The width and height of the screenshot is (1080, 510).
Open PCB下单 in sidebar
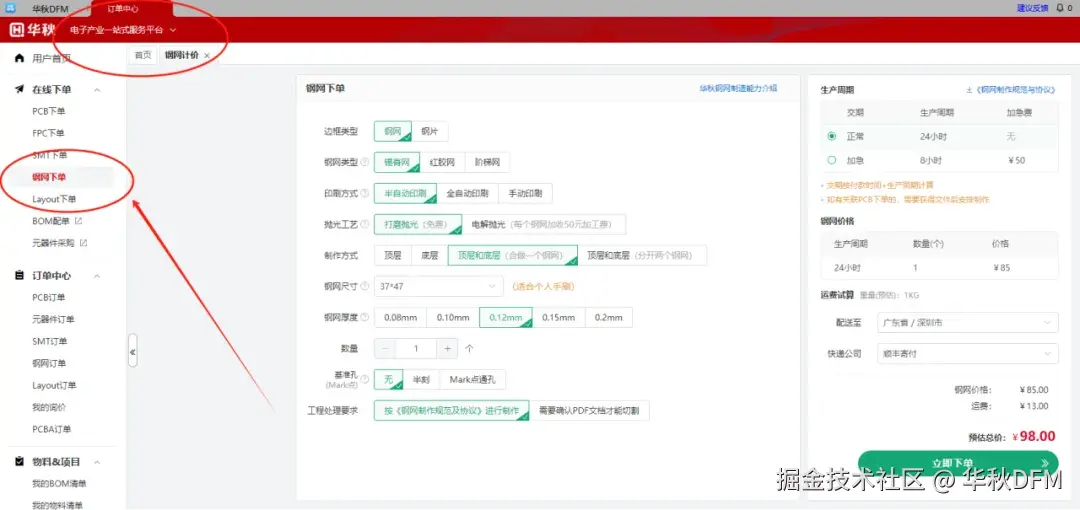pyautogui.click(x=49, y=111)
